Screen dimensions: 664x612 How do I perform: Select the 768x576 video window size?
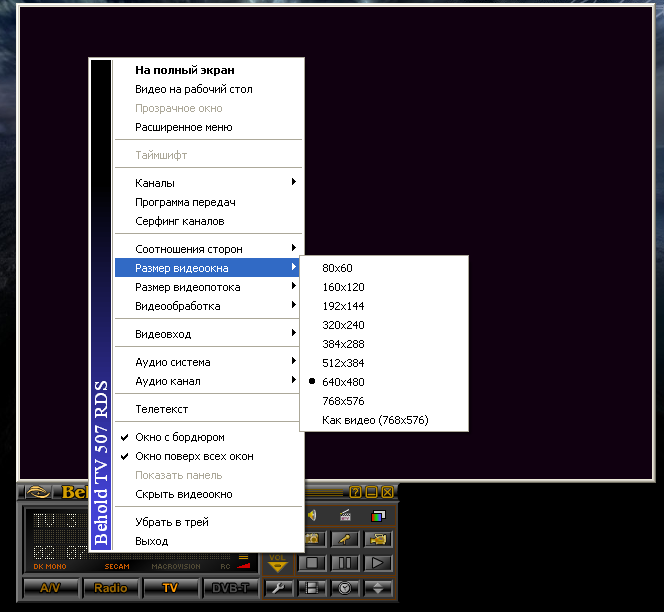point(343,401)
